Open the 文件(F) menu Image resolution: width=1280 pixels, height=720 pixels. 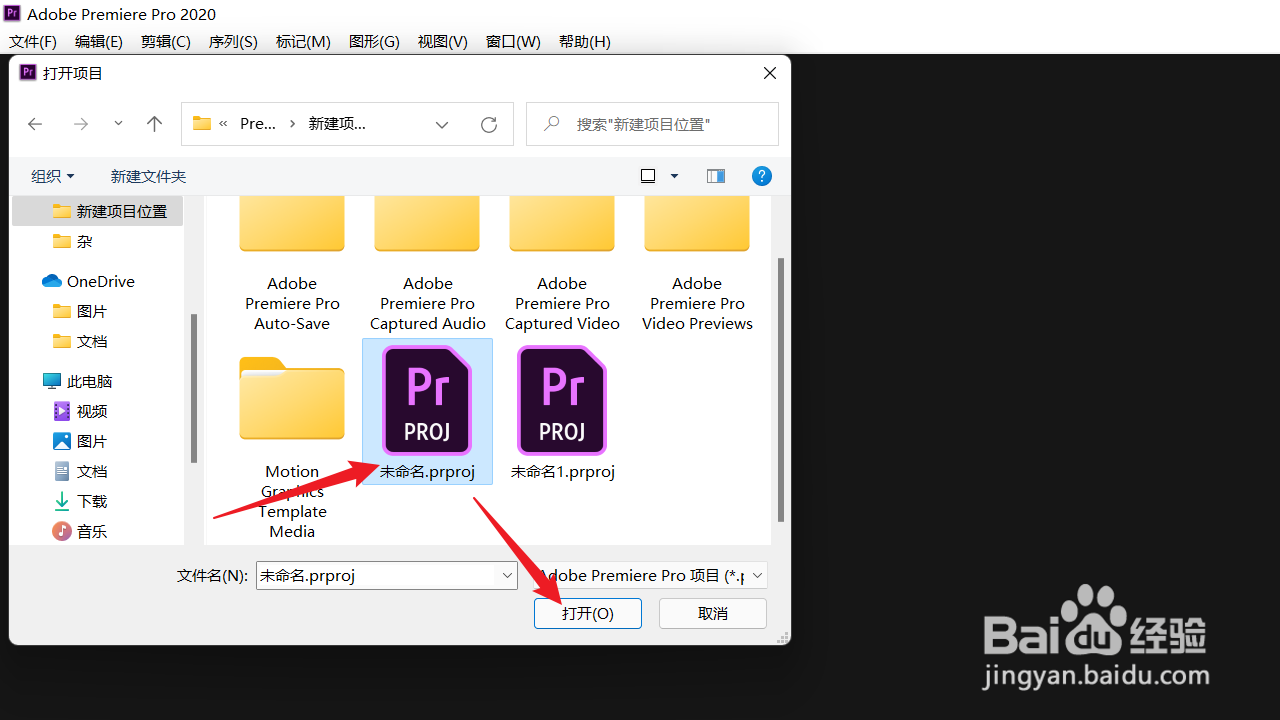coord(33,42)
